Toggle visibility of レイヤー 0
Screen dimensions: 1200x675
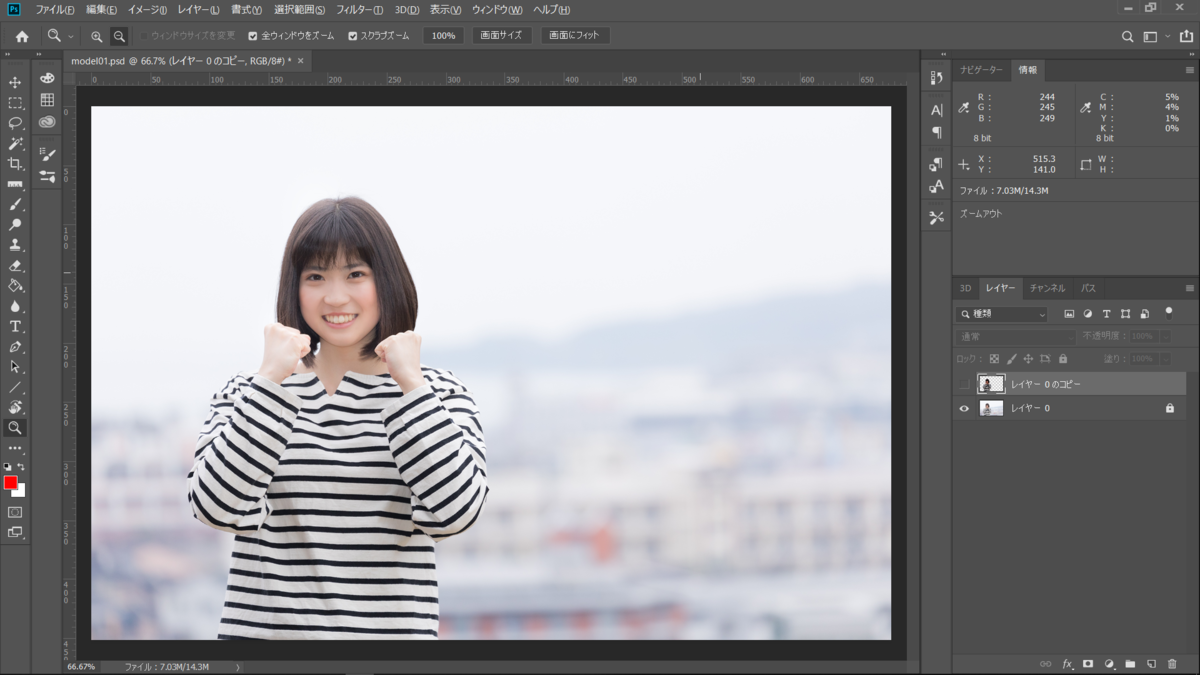pos(964,407)
